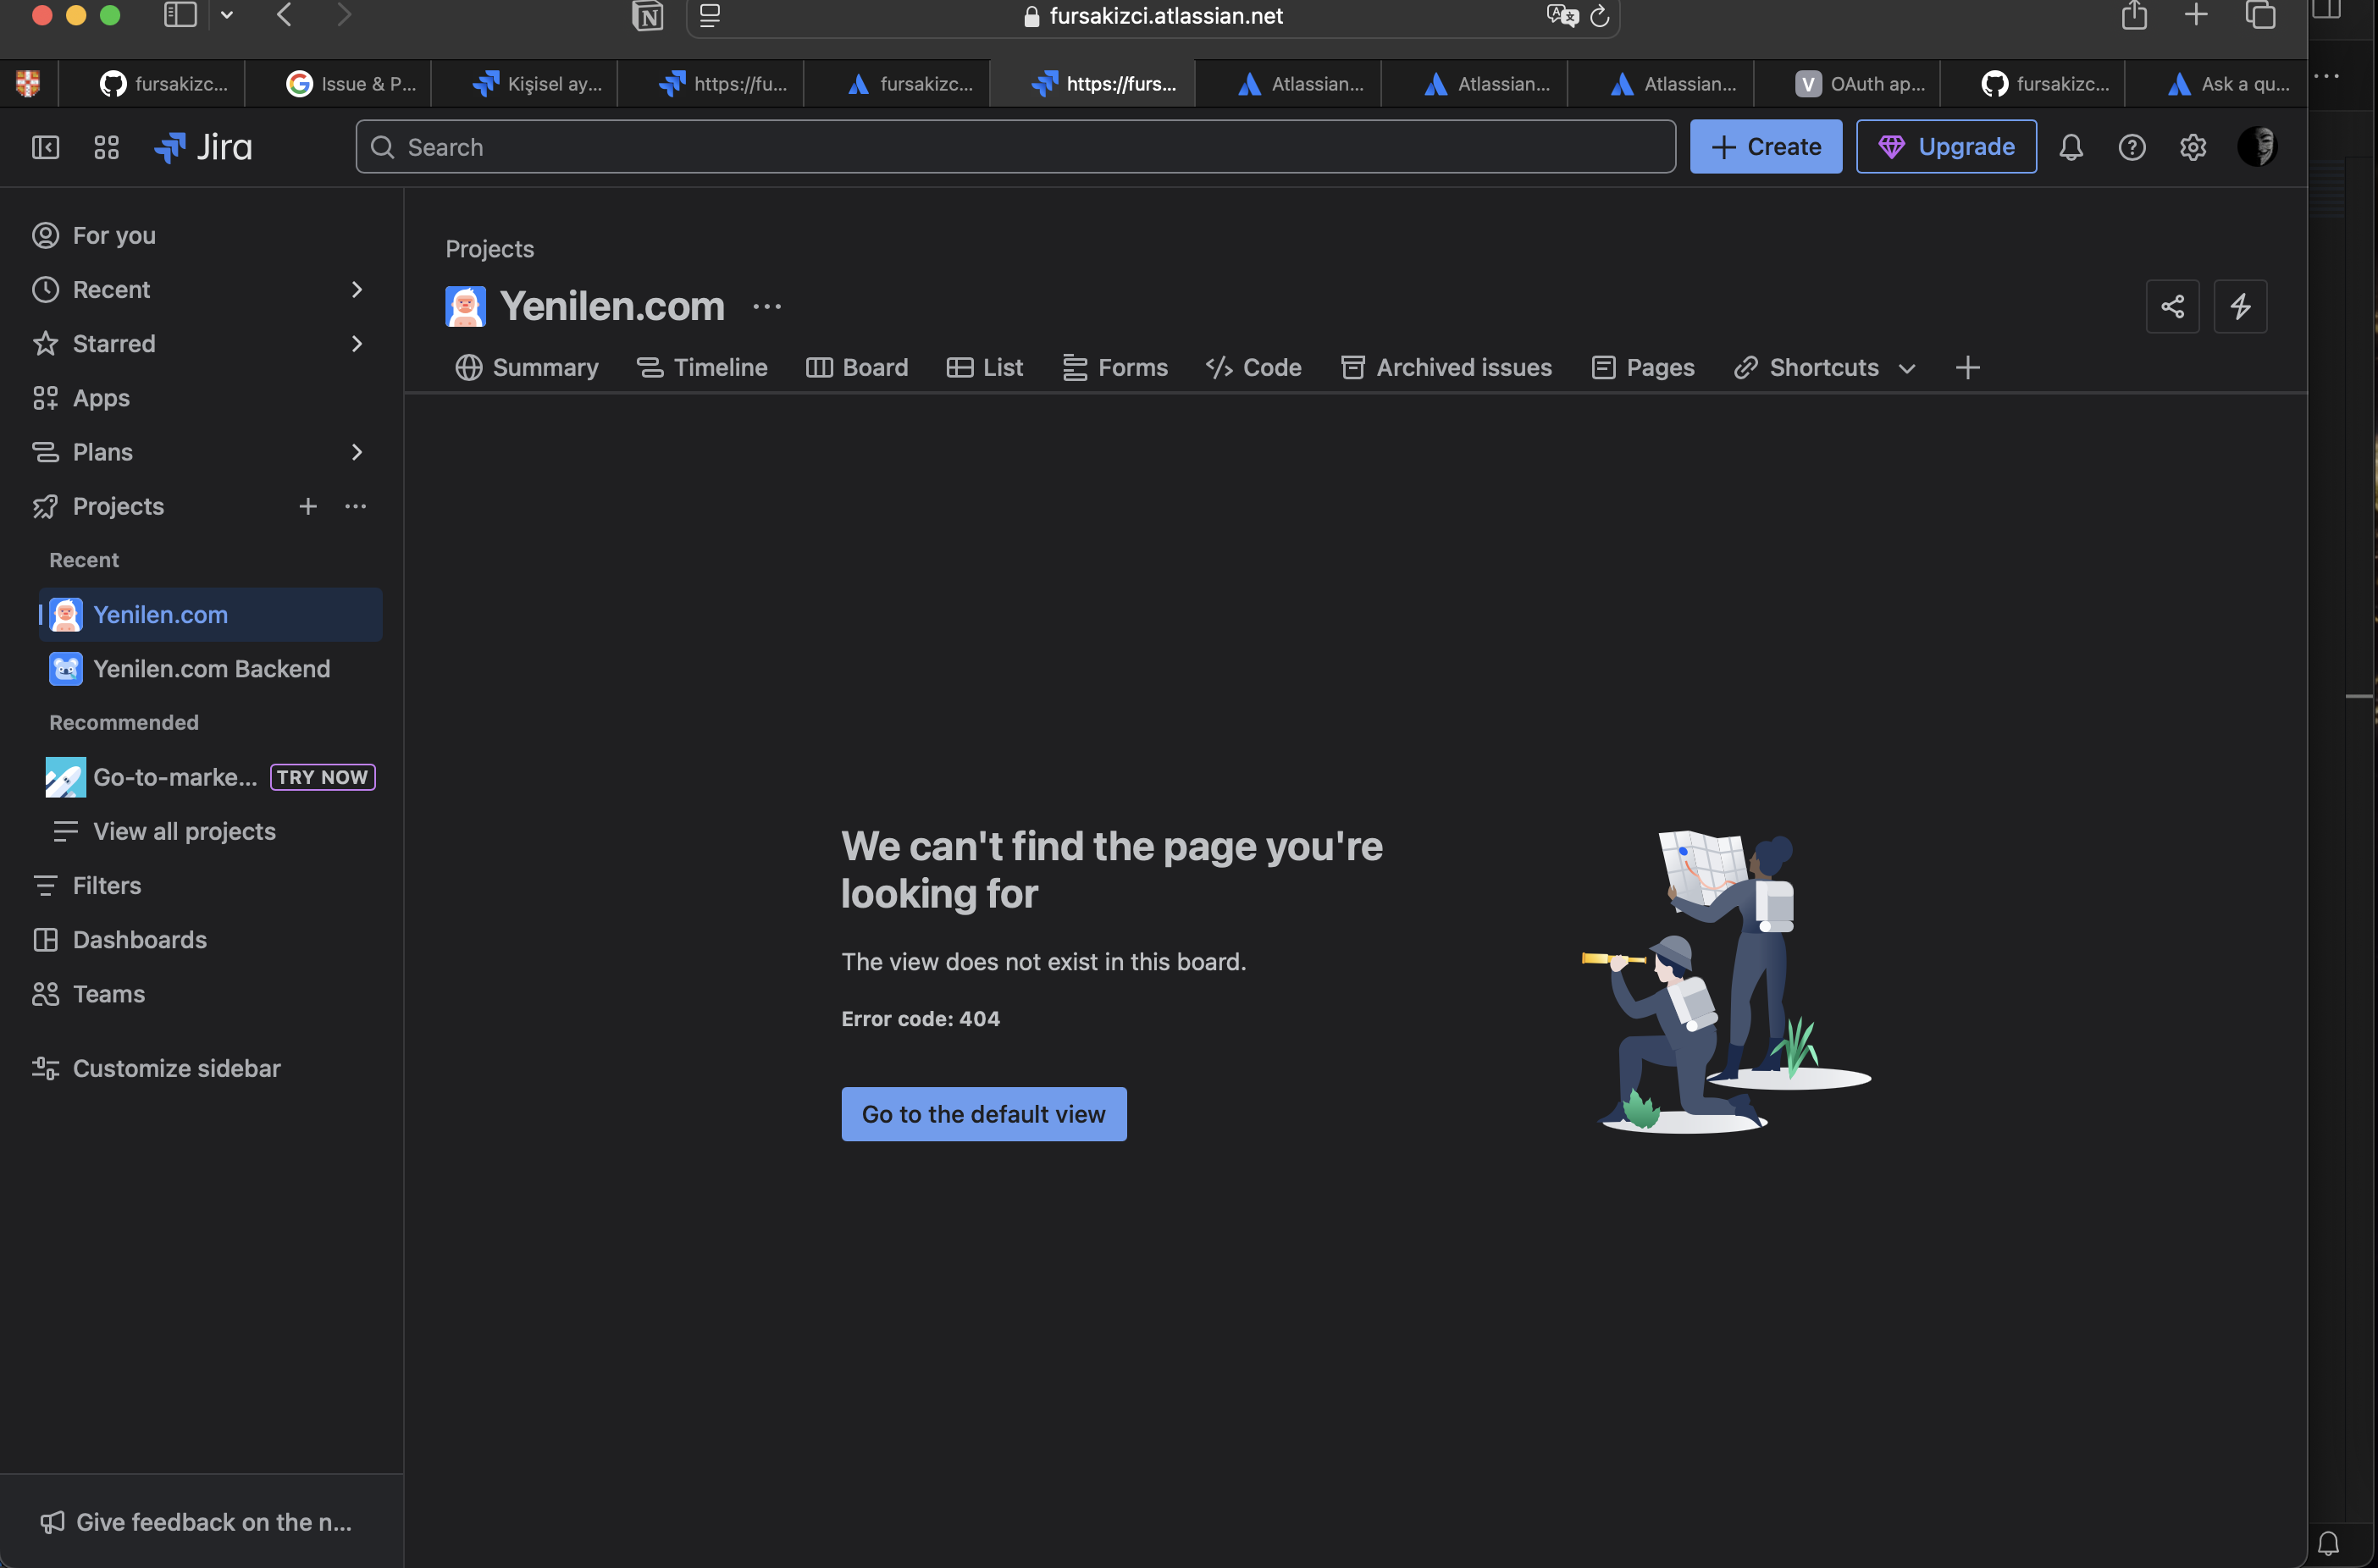Image resolution: width=2378 pixels, height=1568 pixels.
Task: Expand the Recent sidebar chevron
Action: click(357, 290)
